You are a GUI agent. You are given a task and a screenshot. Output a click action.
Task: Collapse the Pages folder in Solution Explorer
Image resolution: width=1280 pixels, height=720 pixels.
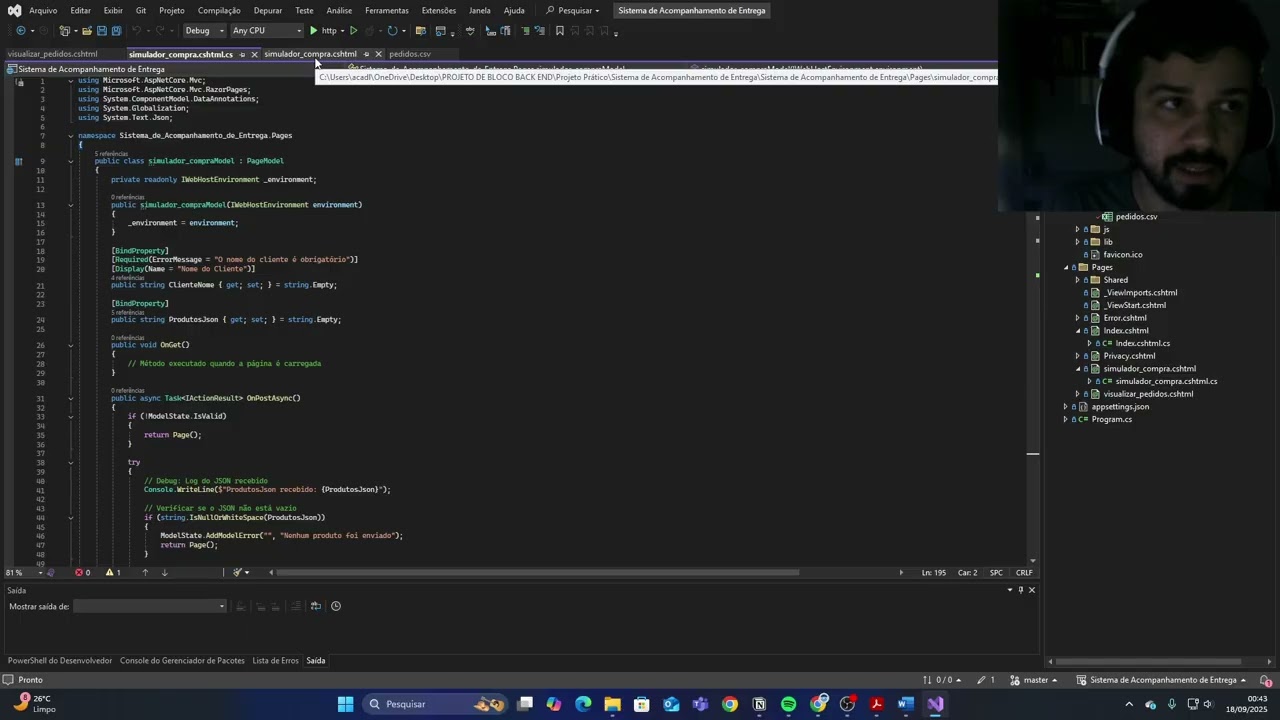pyautogui.click(x=1066, y=268)
